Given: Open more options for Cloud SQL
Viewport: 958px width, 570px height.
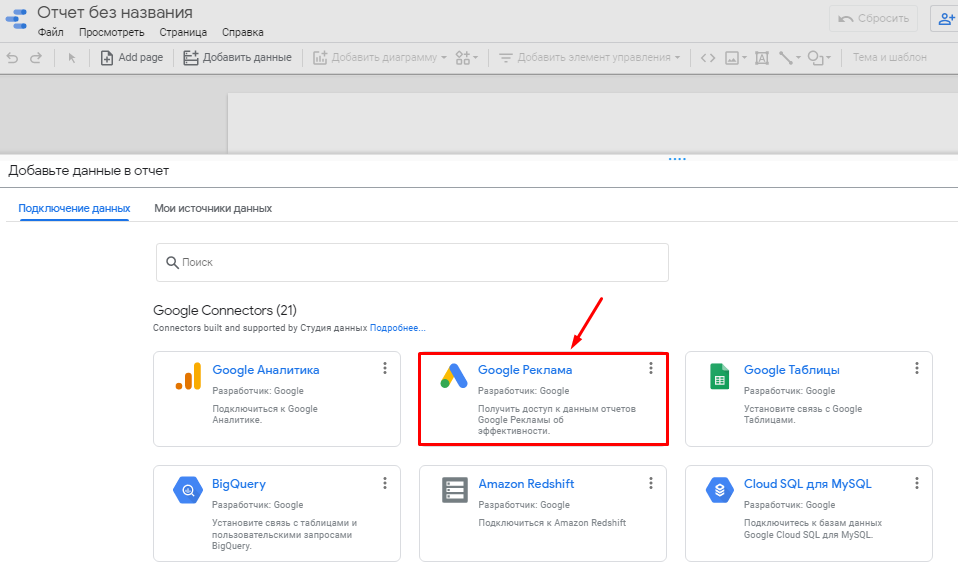Looking at the screenshot, I should (916, 483).
